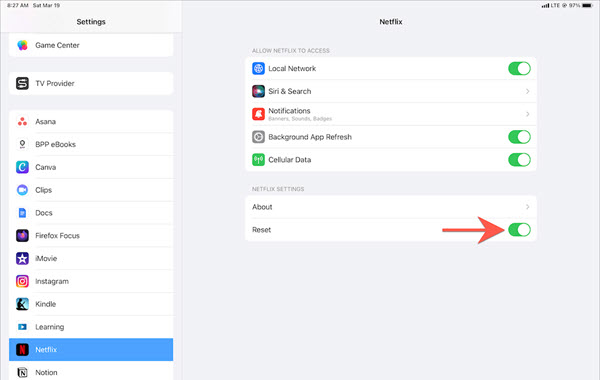The image size is (600, 380).
Task: Tap the Canva label in sidebar
Action: pyautogui.click(x=46, y=167)
